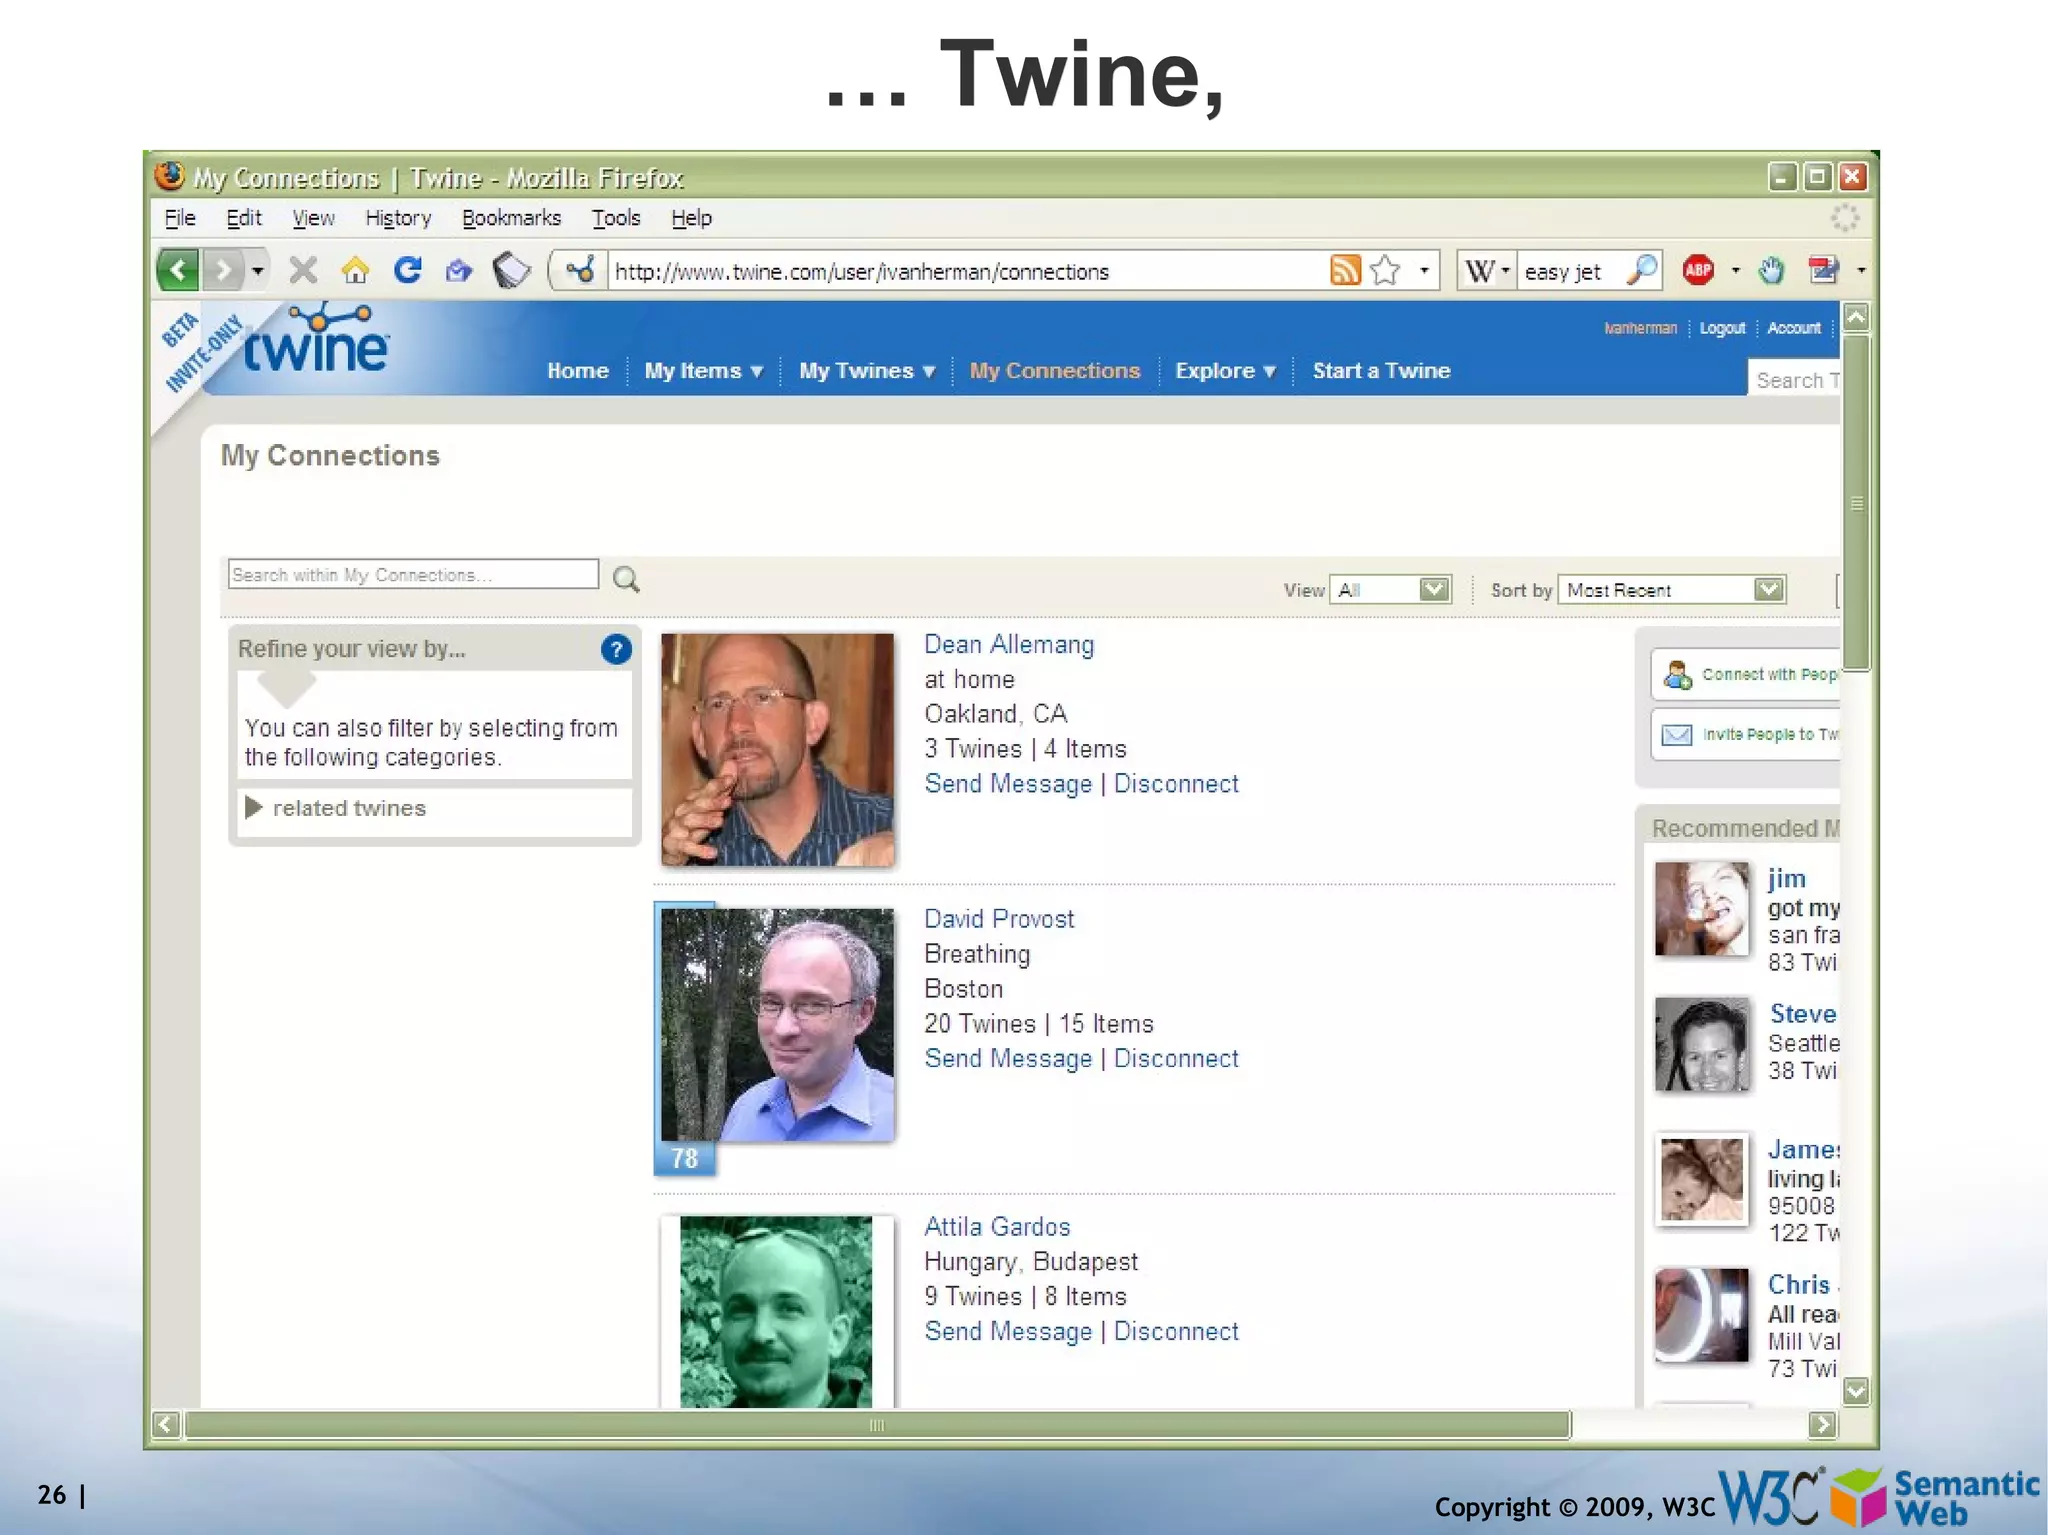Screen dimensions: 2048x1535
Task: Open the Bookmarks menu
Action: pos(511,218)
